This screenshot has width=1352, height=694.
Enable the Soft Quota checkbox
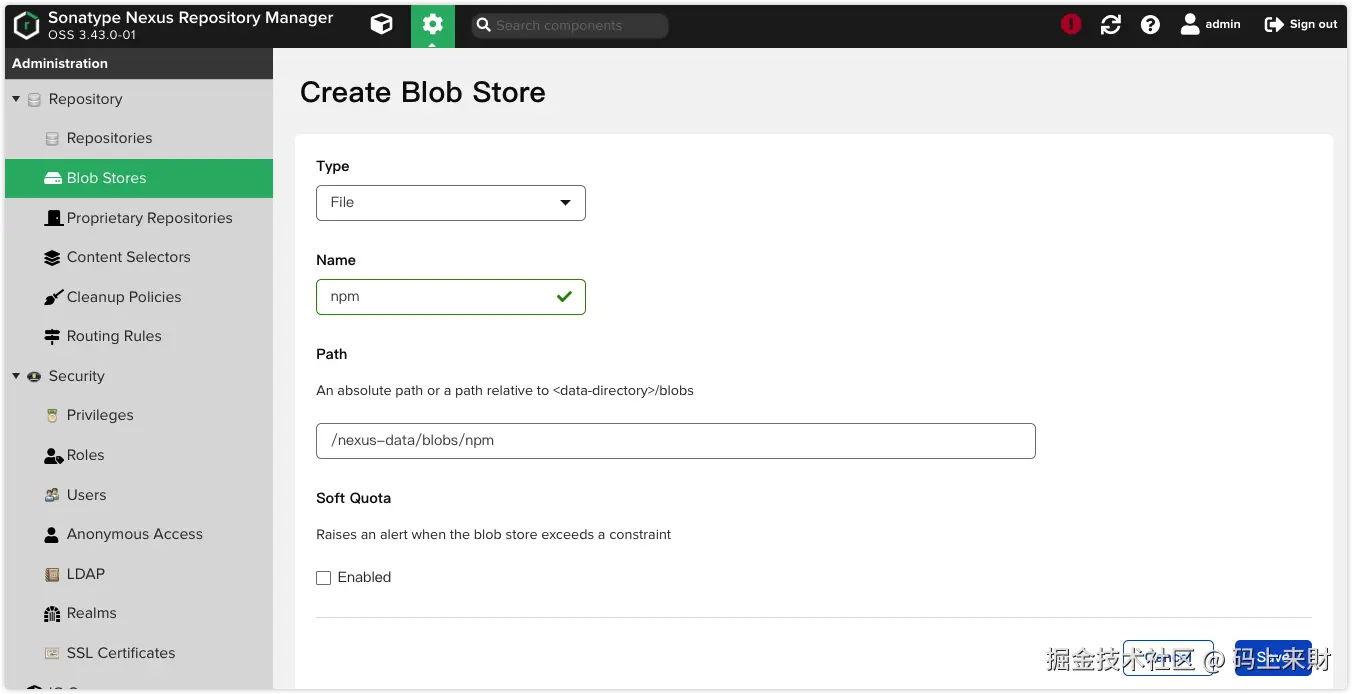324,578
